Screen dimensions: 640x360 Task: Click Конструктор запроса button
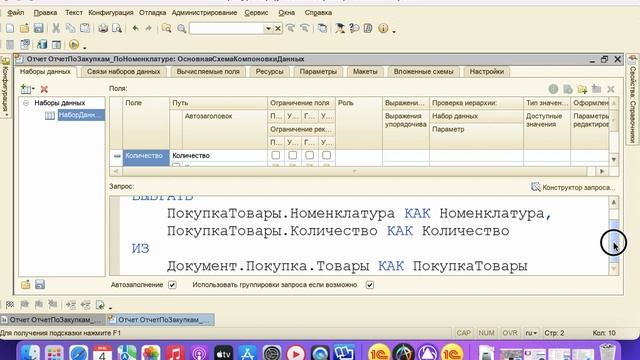point(573,187)
